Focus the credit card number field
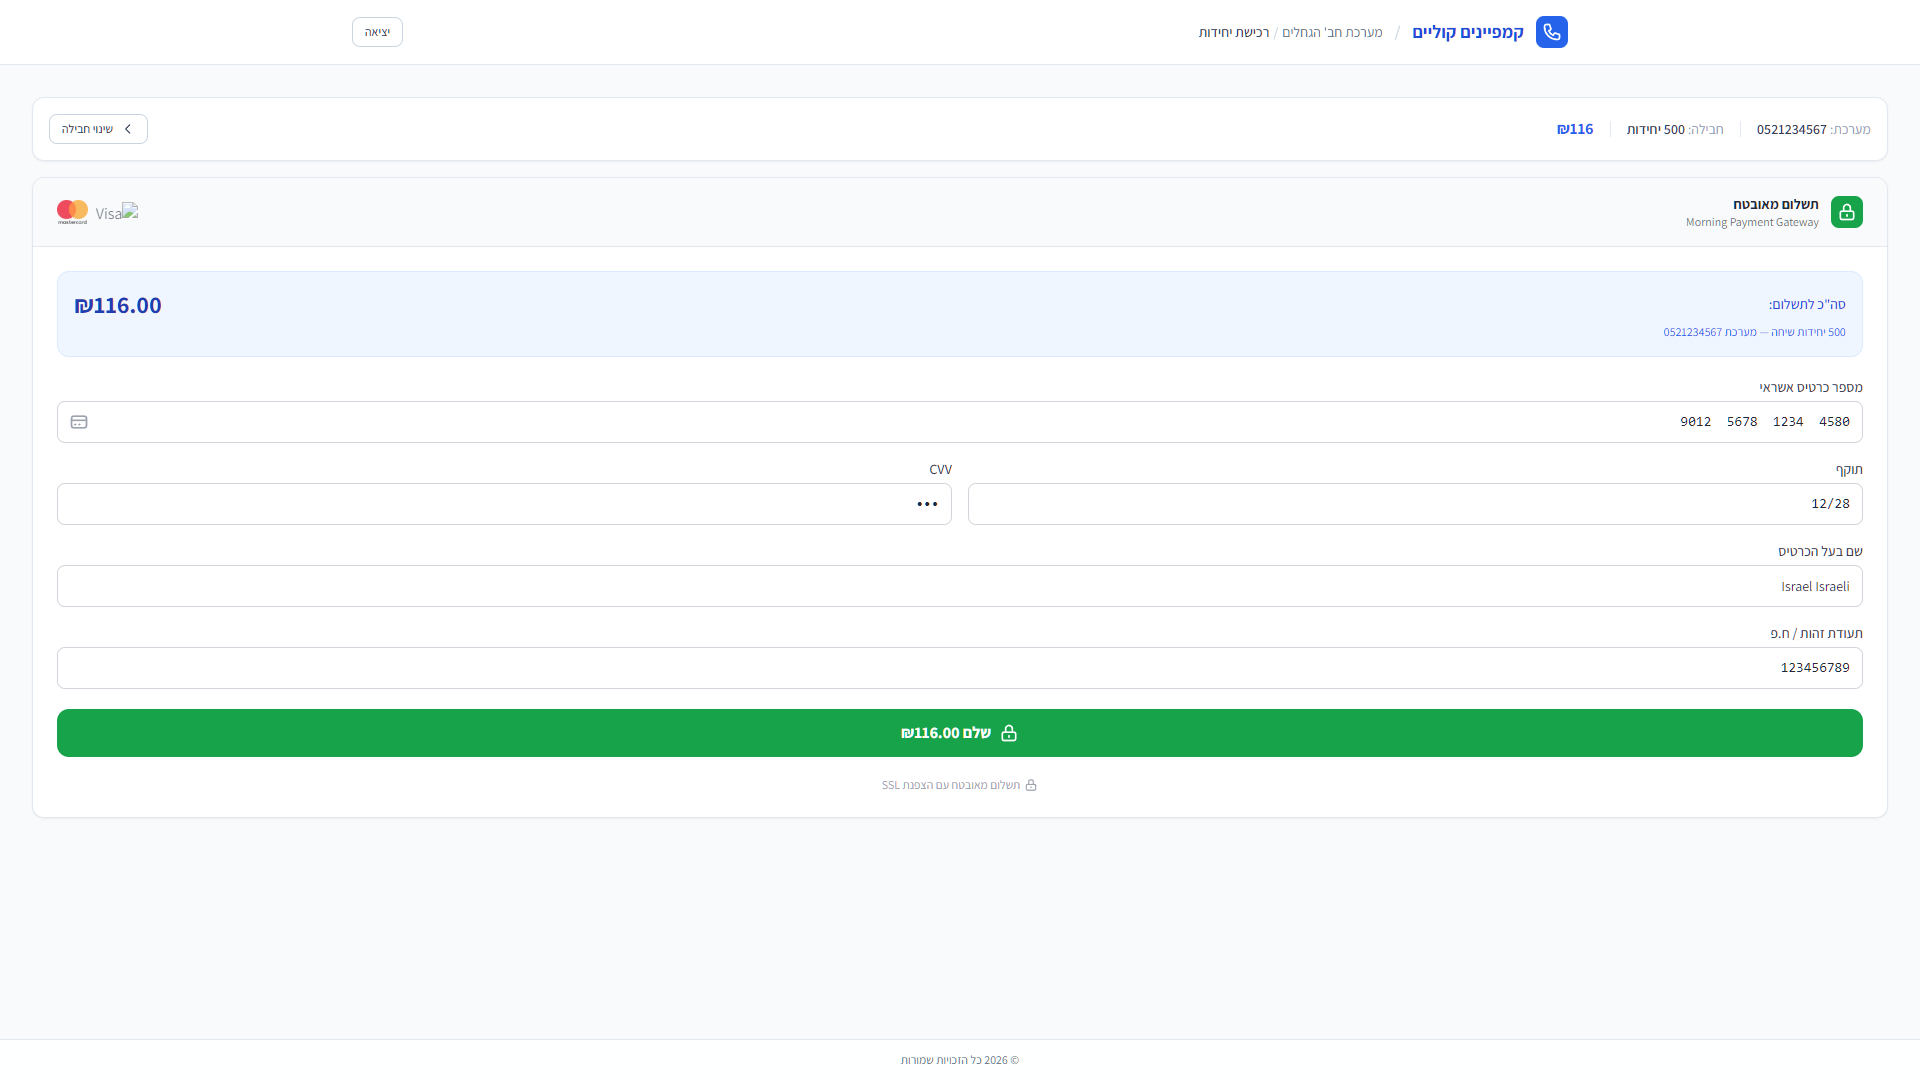This screenshot has width=1920, height=1080. point(960,422)
